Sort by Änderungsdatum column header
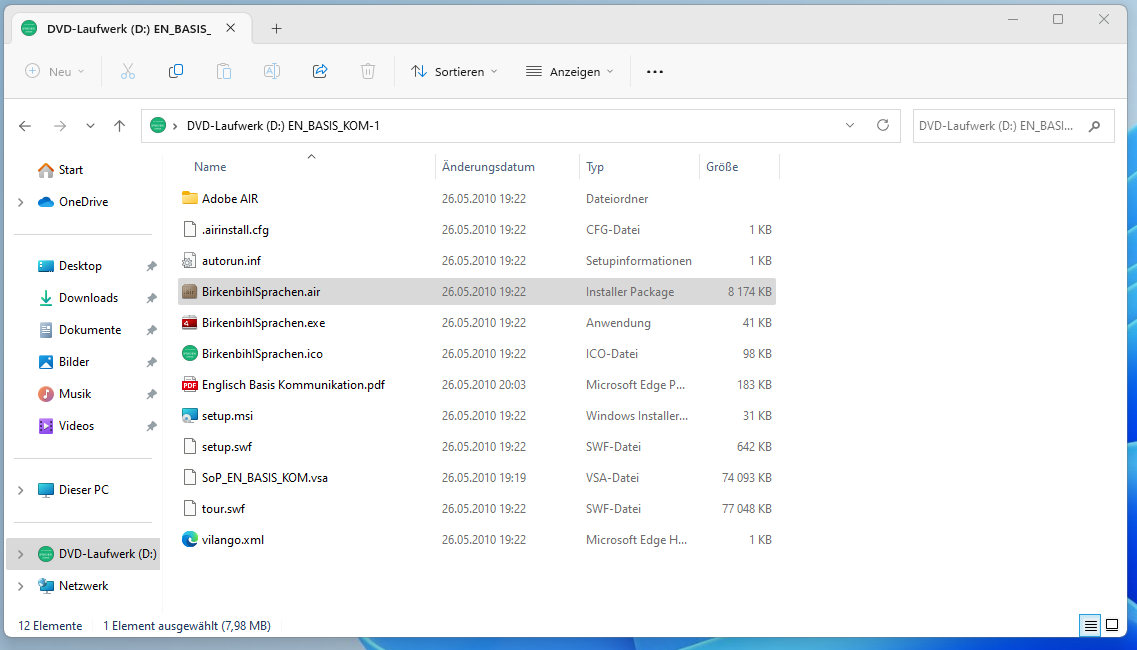1137x650 pixels. [489, 167]
